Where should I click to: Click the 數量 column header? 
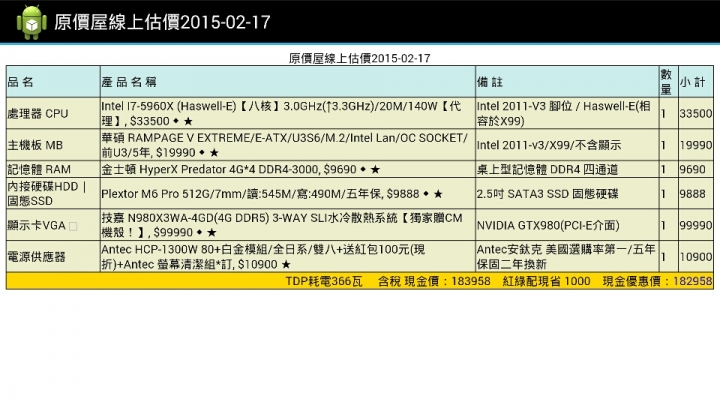click(x=669, y=82)
